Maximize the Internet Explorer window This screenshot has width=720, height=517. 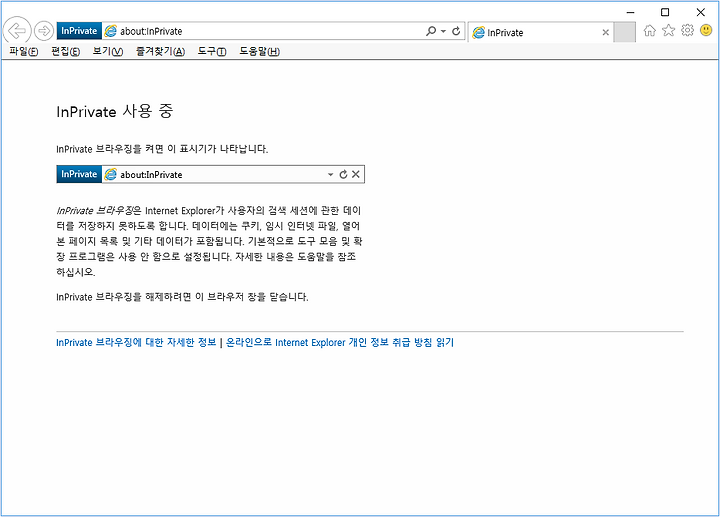pyautogui.click(x=665, y=12)
